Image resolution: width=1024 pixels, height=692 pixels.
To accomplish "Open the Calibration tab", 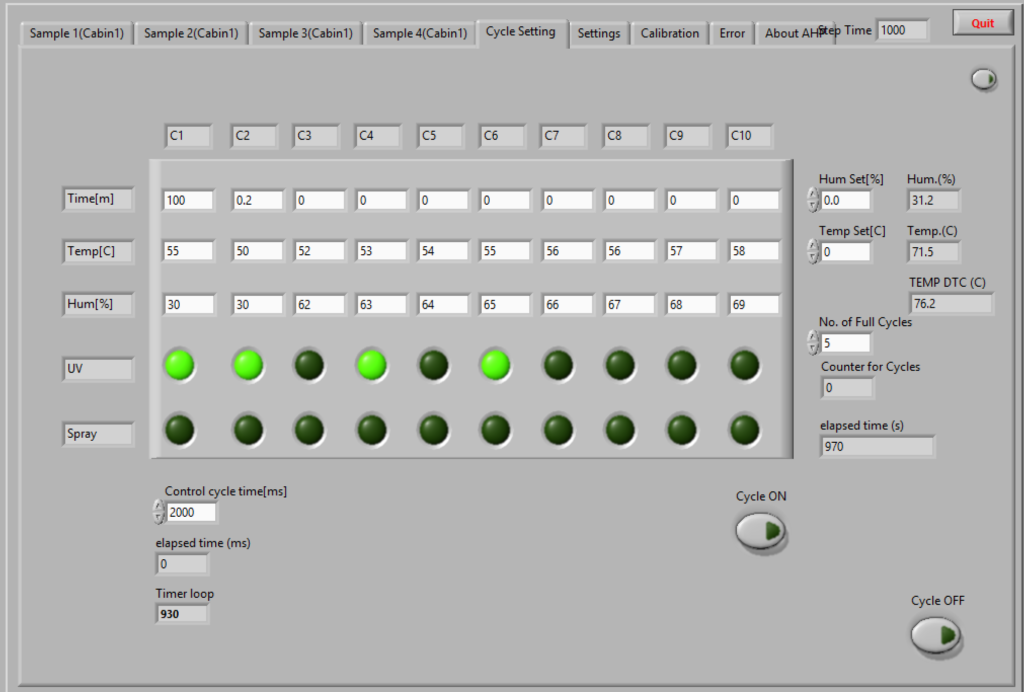I will pos(669,33).
